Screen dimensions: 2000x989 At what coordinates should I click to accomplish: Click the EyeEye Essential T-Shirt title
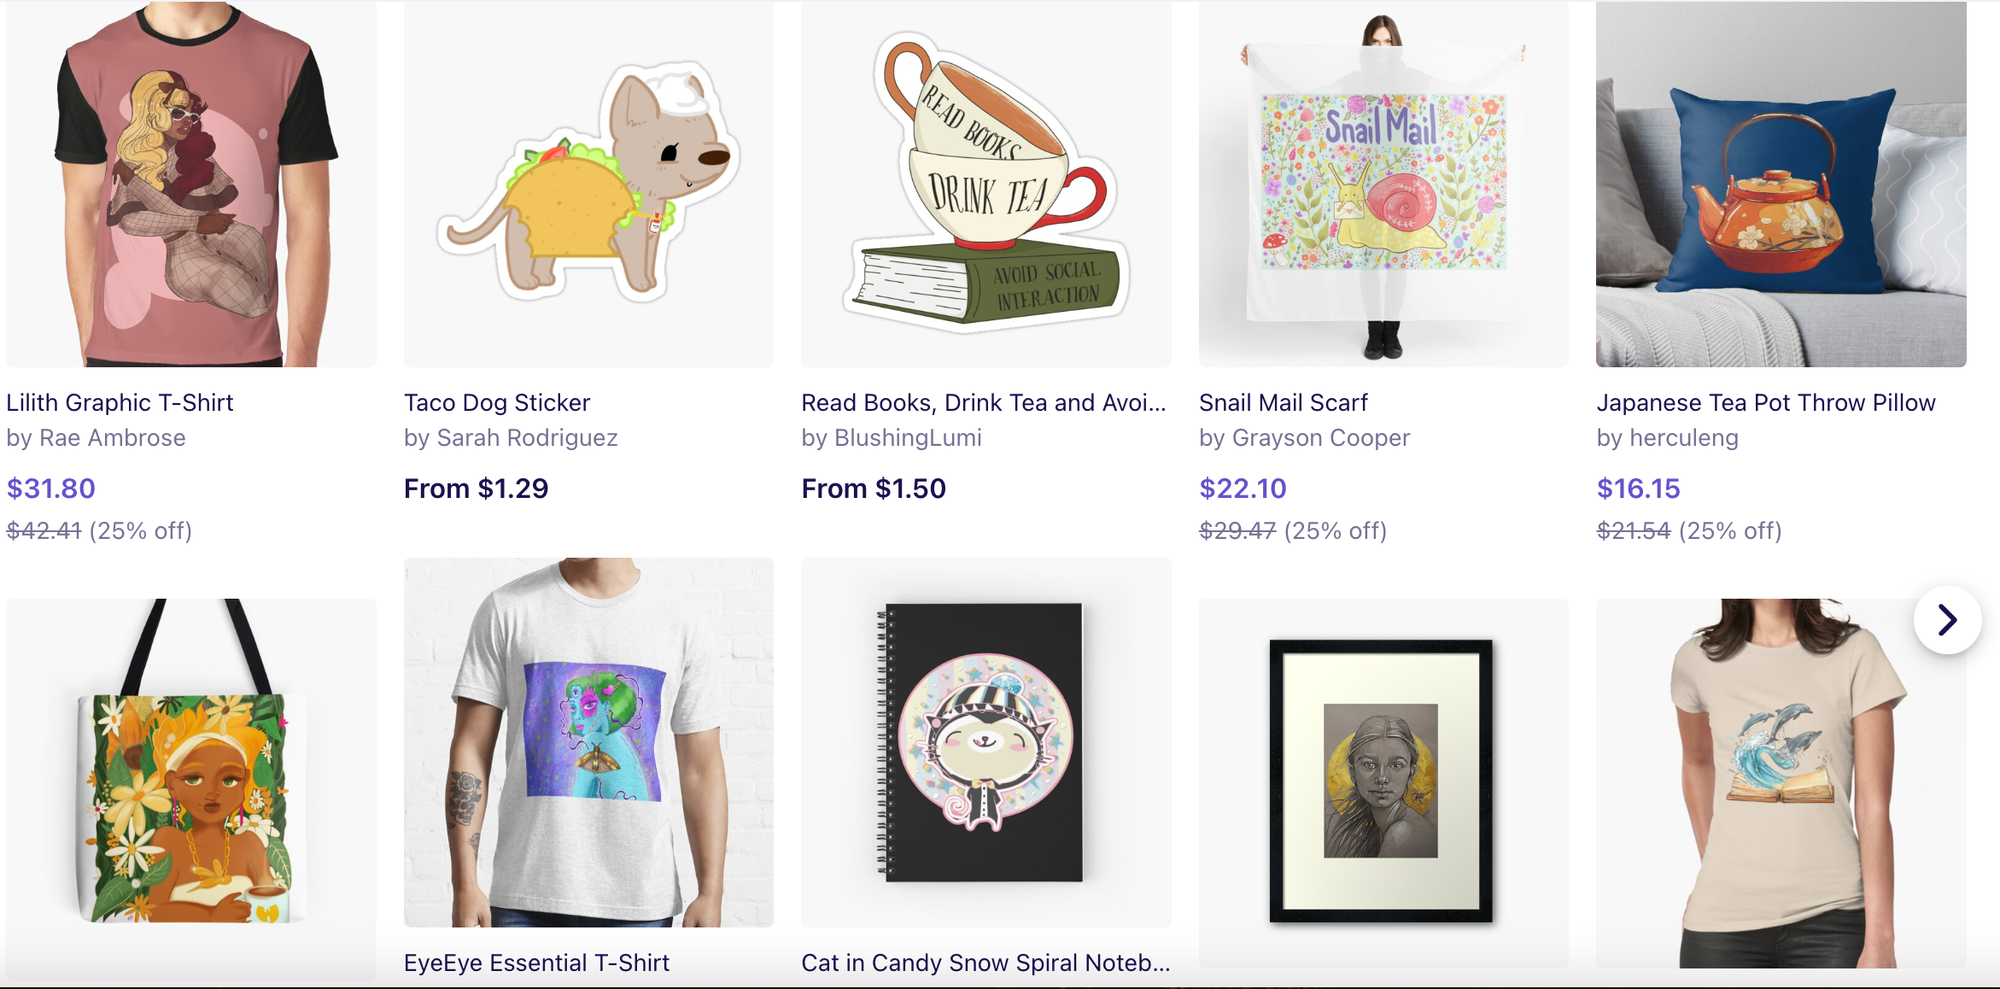click(537, 963)
